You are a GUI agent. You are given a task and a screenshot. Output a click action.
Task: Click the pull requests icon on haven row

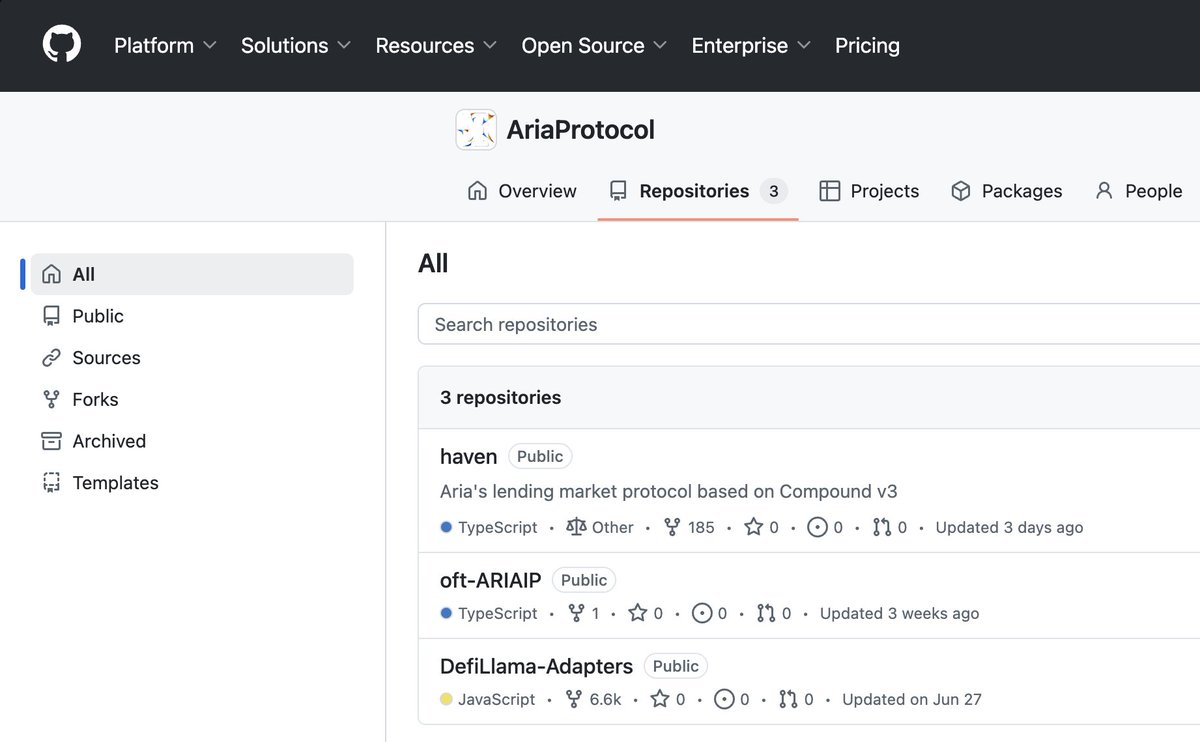click(882, 527)
